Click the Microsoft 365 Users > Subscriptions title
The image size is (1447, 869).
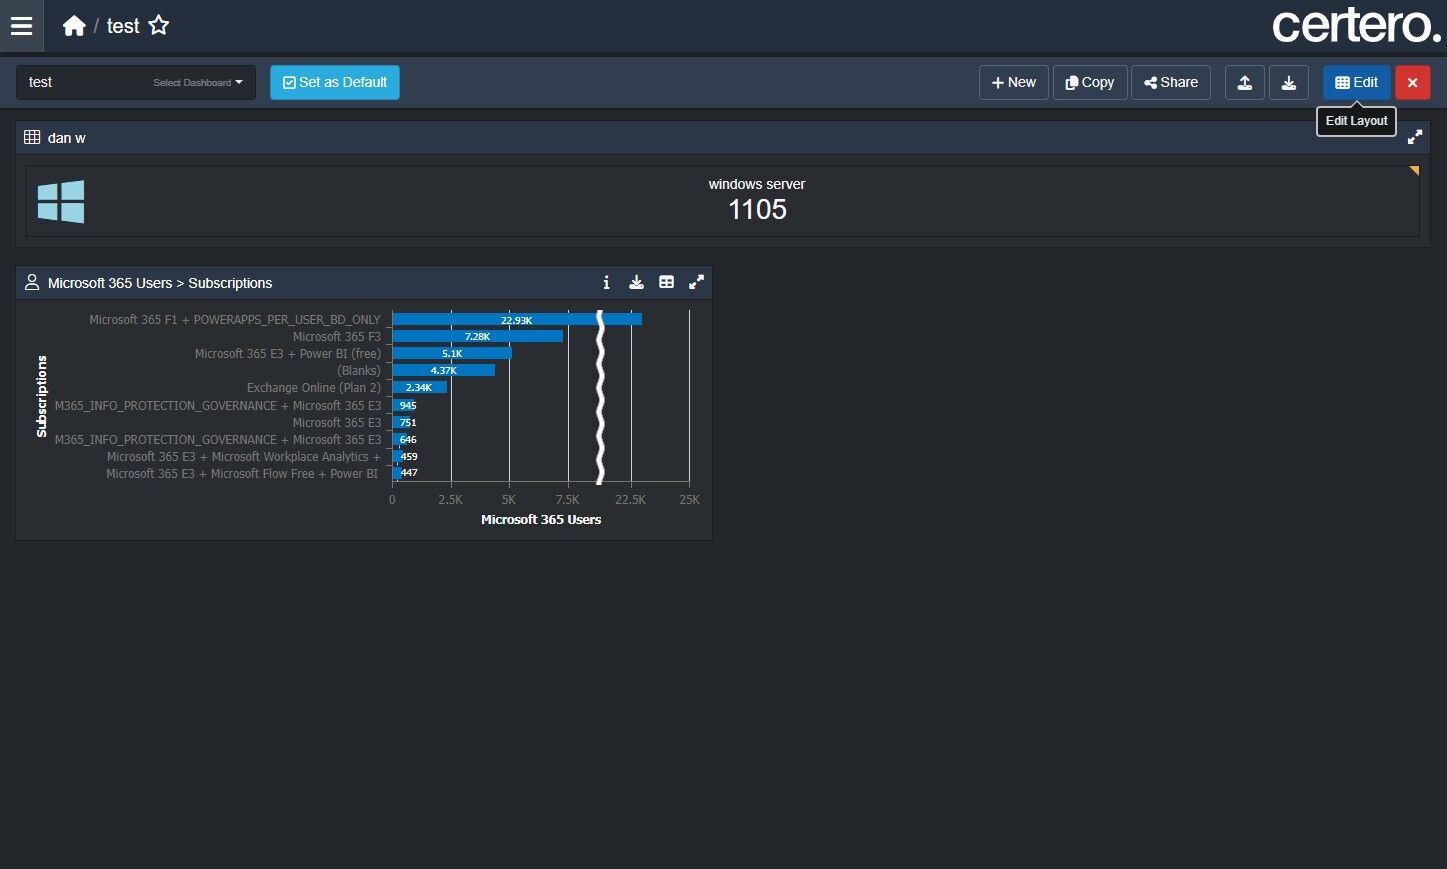pyautogui.click(x=160, y=283)
